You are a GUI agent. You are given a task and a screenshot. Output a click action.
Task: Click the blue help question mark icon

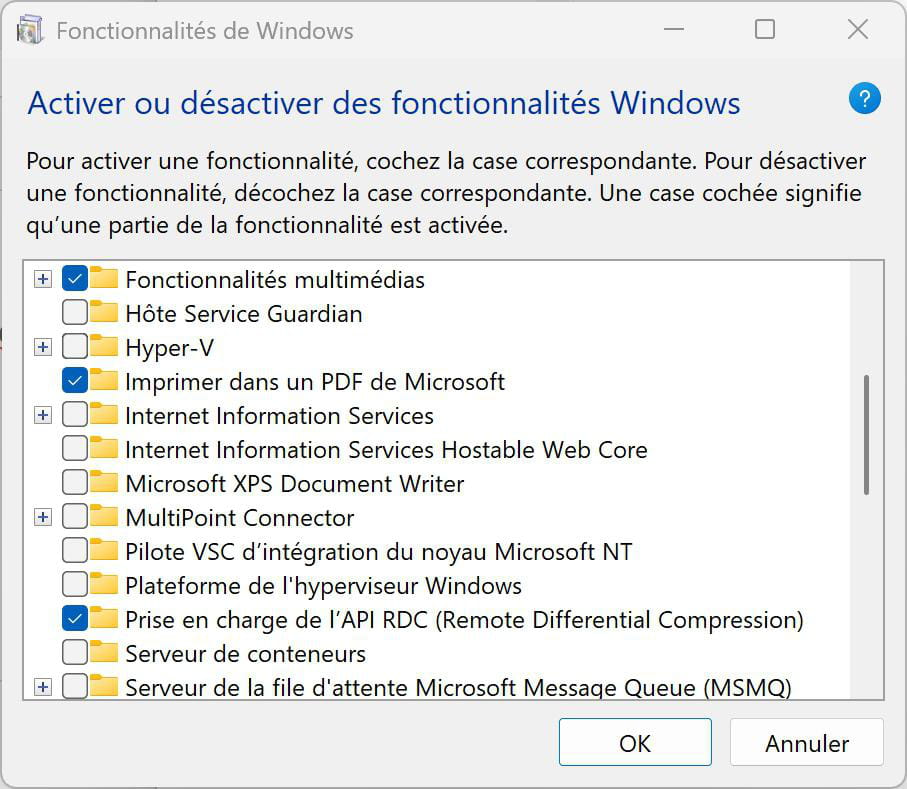pyautogui.click(x=864, y=99)
